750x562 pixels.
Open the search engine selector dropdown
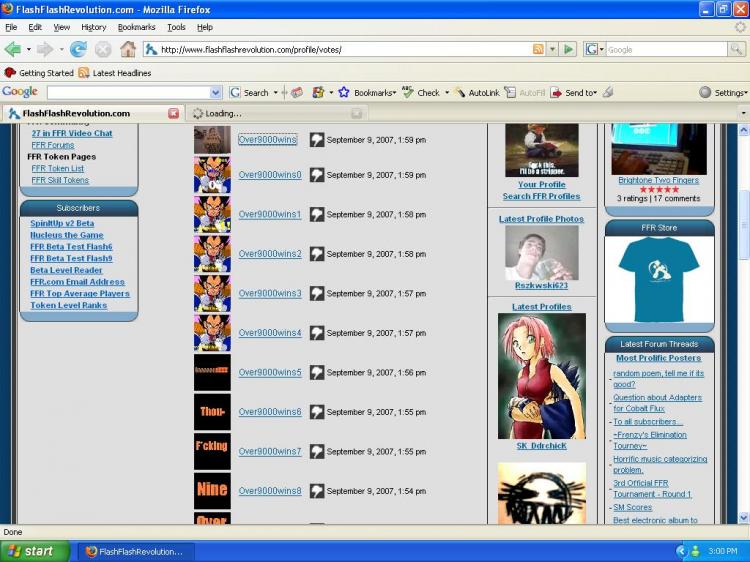[x=602, y=49]
